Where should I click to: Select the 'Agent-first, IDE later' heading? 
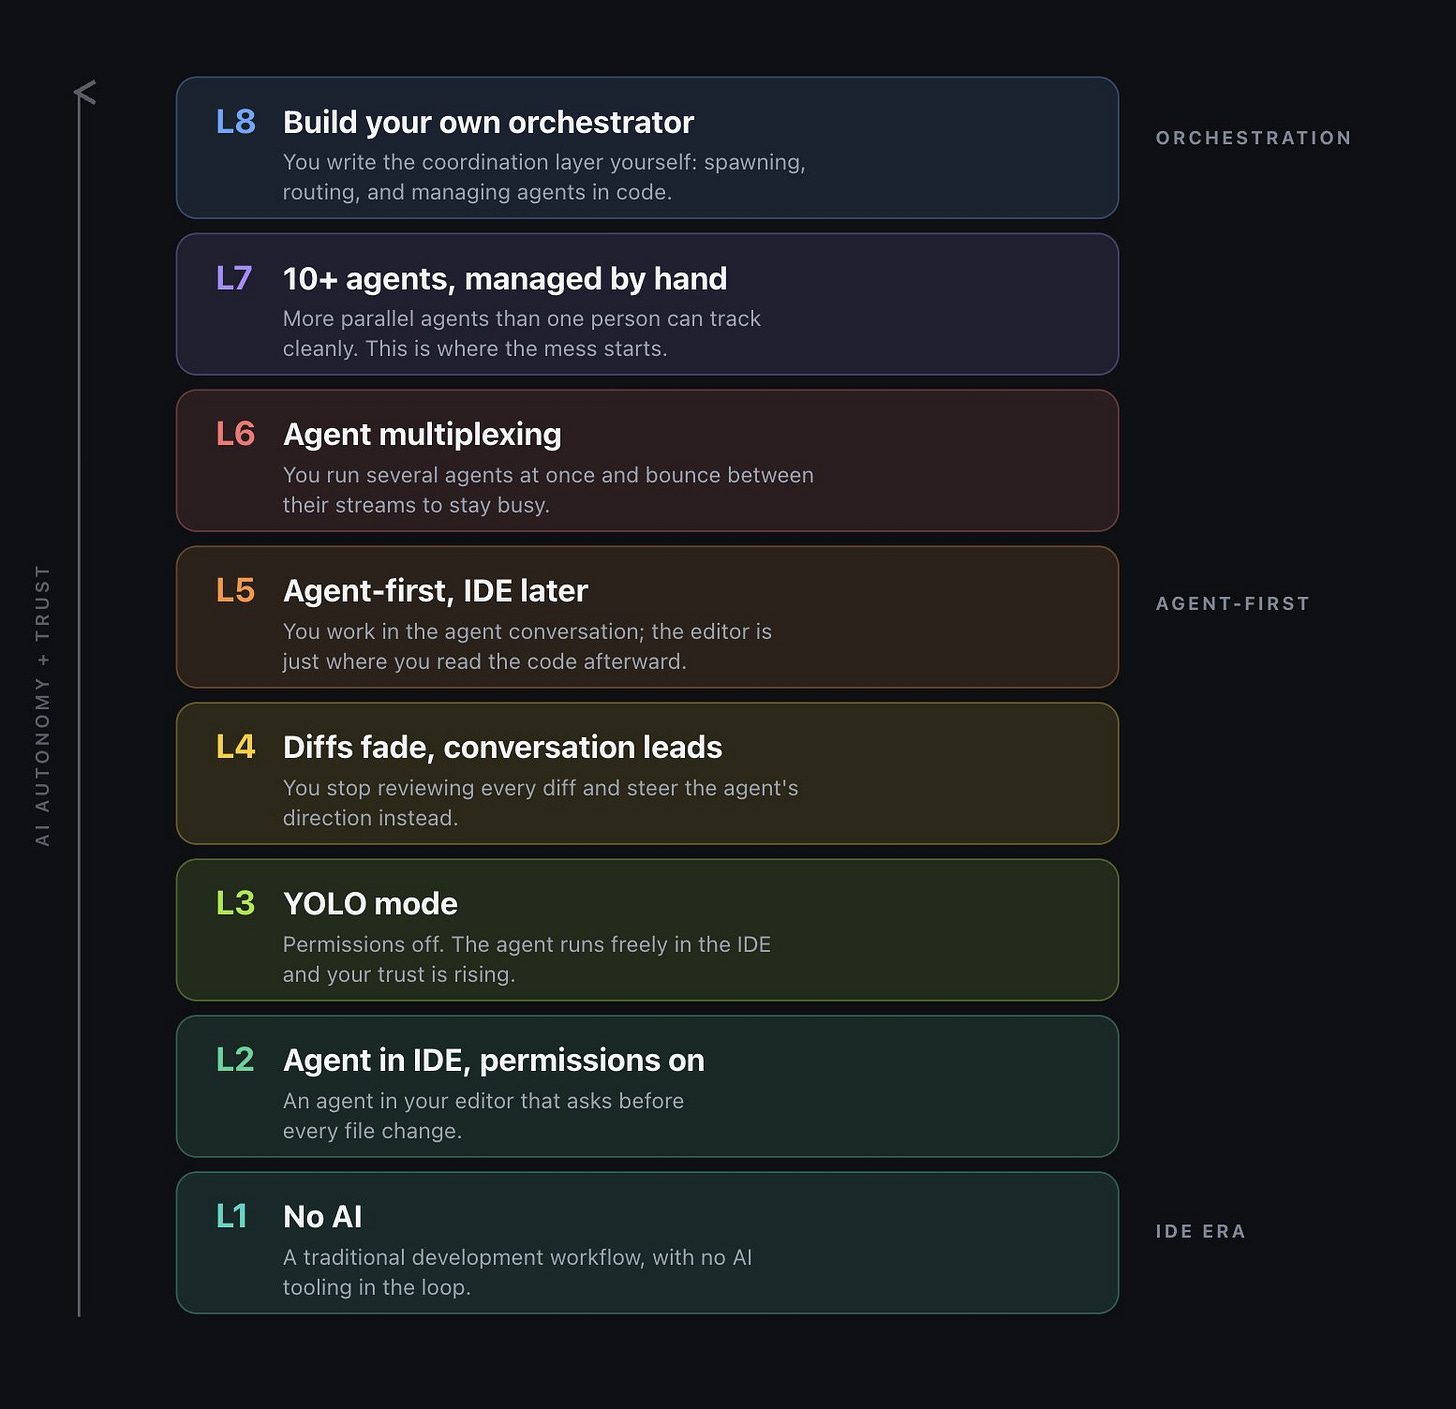[x=435, y=591]
